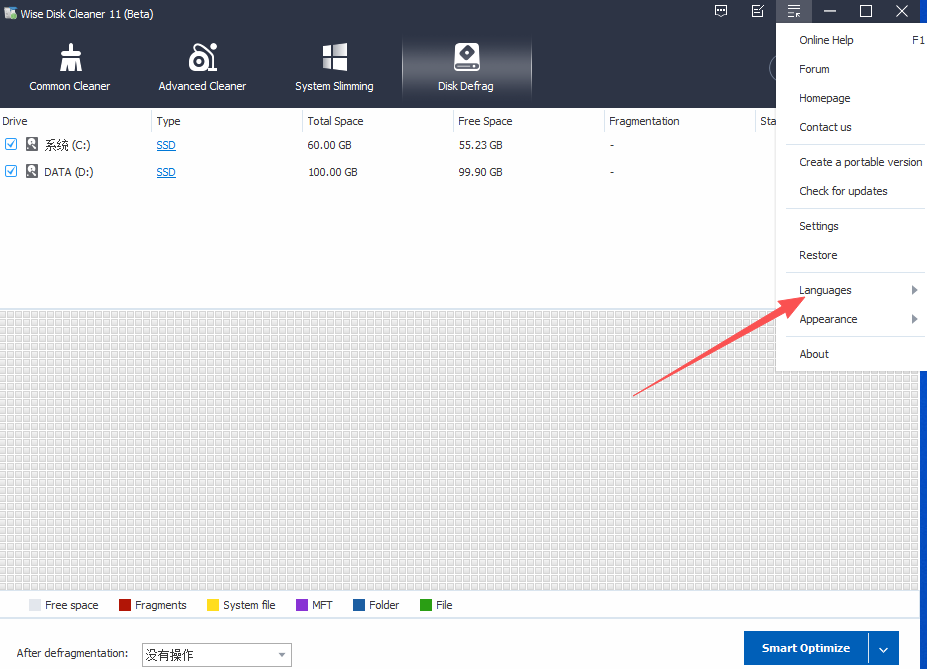Screen dimensions: 927x669
Task: Click the SSD link for C: drive
Action: point(166,146)
